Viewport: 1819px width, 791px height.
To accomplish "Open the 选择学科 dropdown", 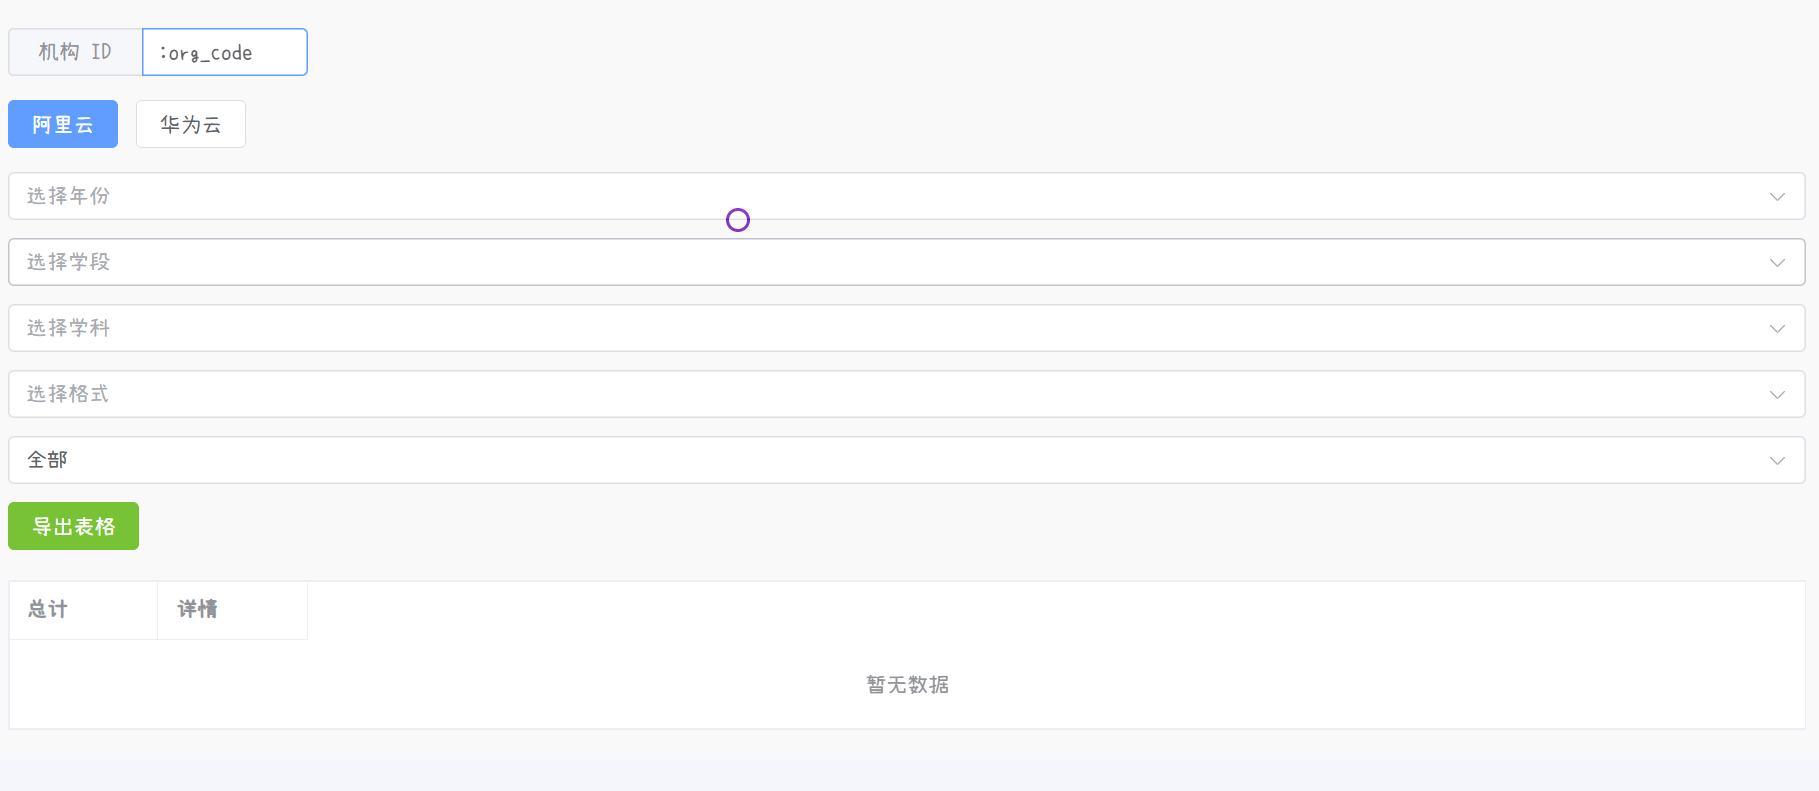I will (x=907, y=328).
